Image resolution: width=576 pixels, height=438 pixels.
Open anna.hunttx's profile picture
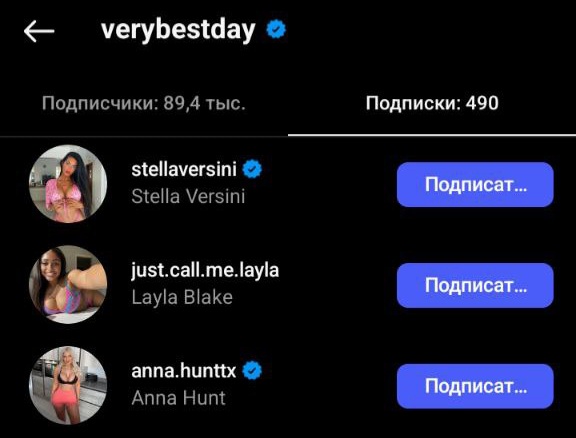(x=68, y=385)
